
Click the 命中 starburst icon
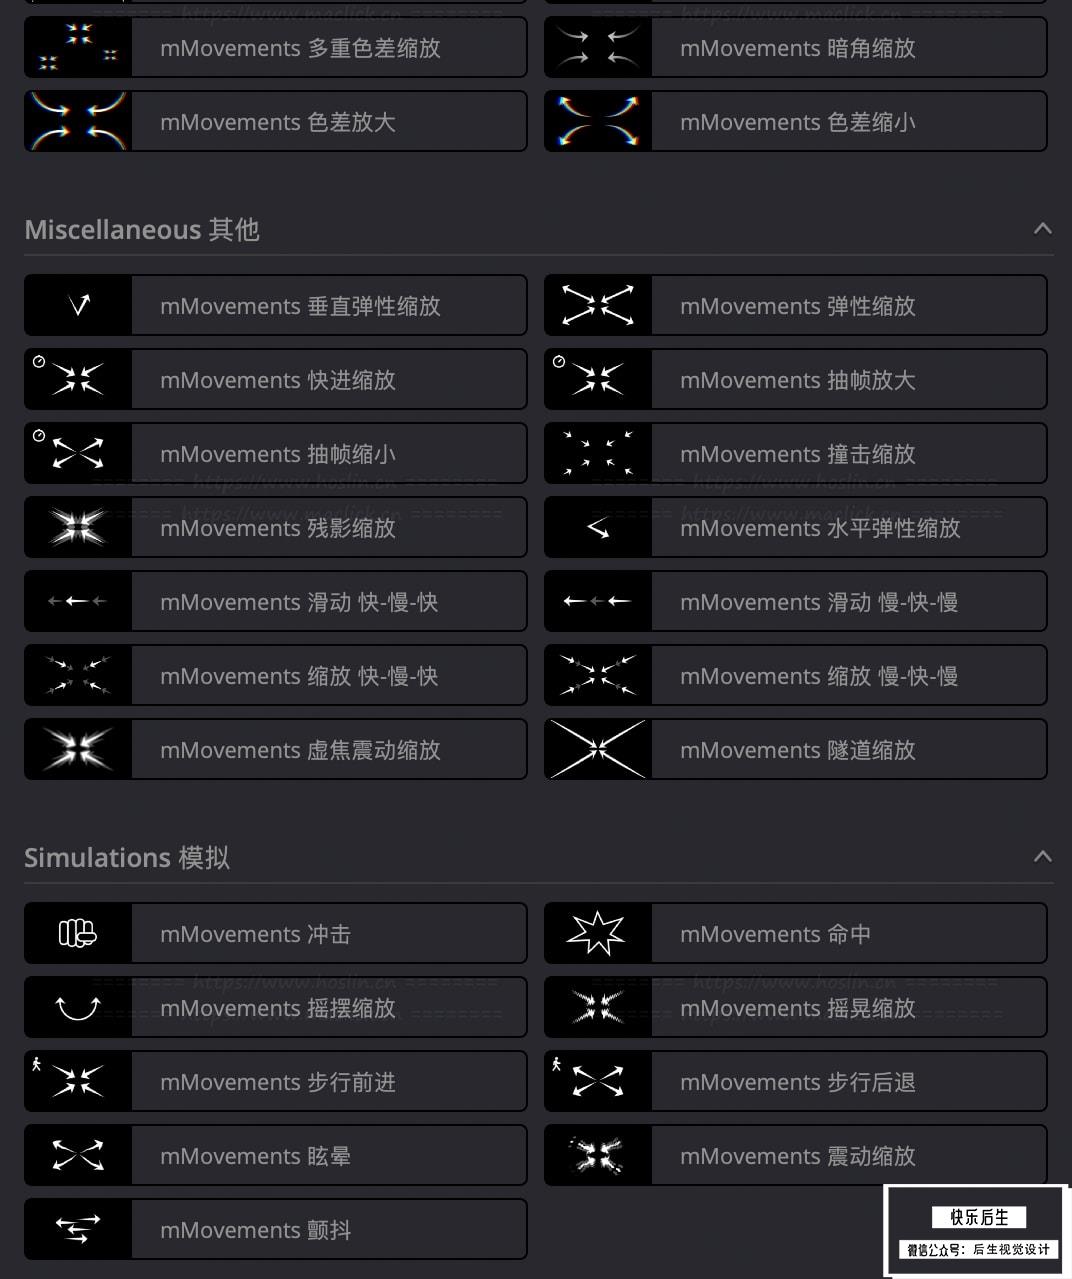[597, 934]
